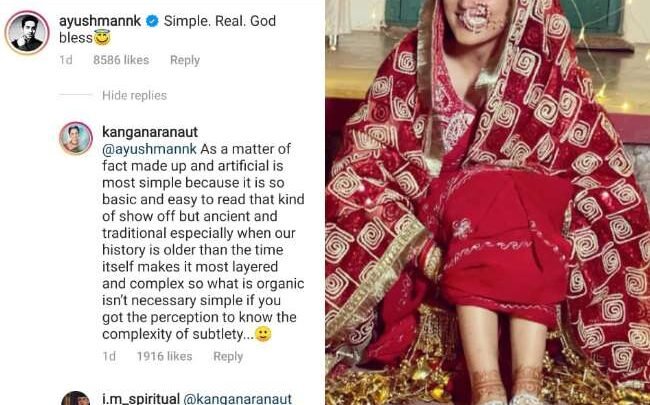Open ayushmannk's profile picture

click(x=27, y=32)
